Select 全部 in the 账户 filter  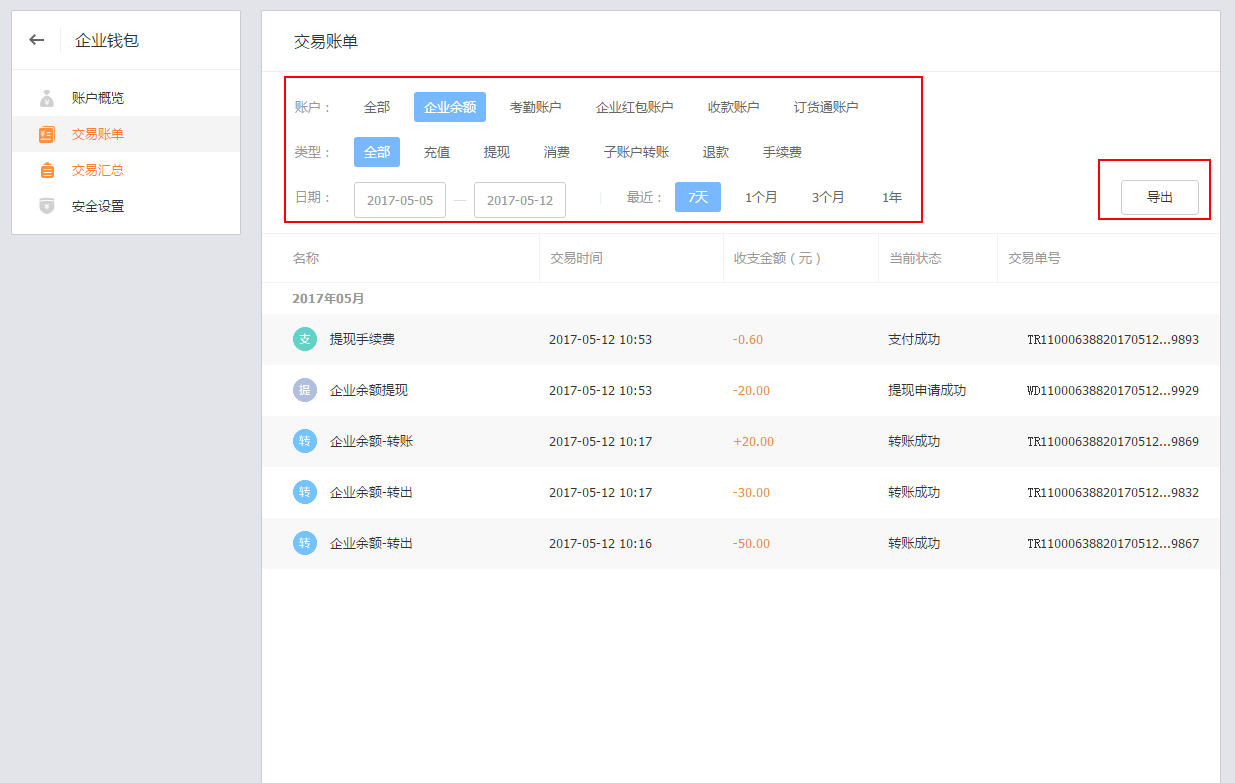[x=377, y=107]
